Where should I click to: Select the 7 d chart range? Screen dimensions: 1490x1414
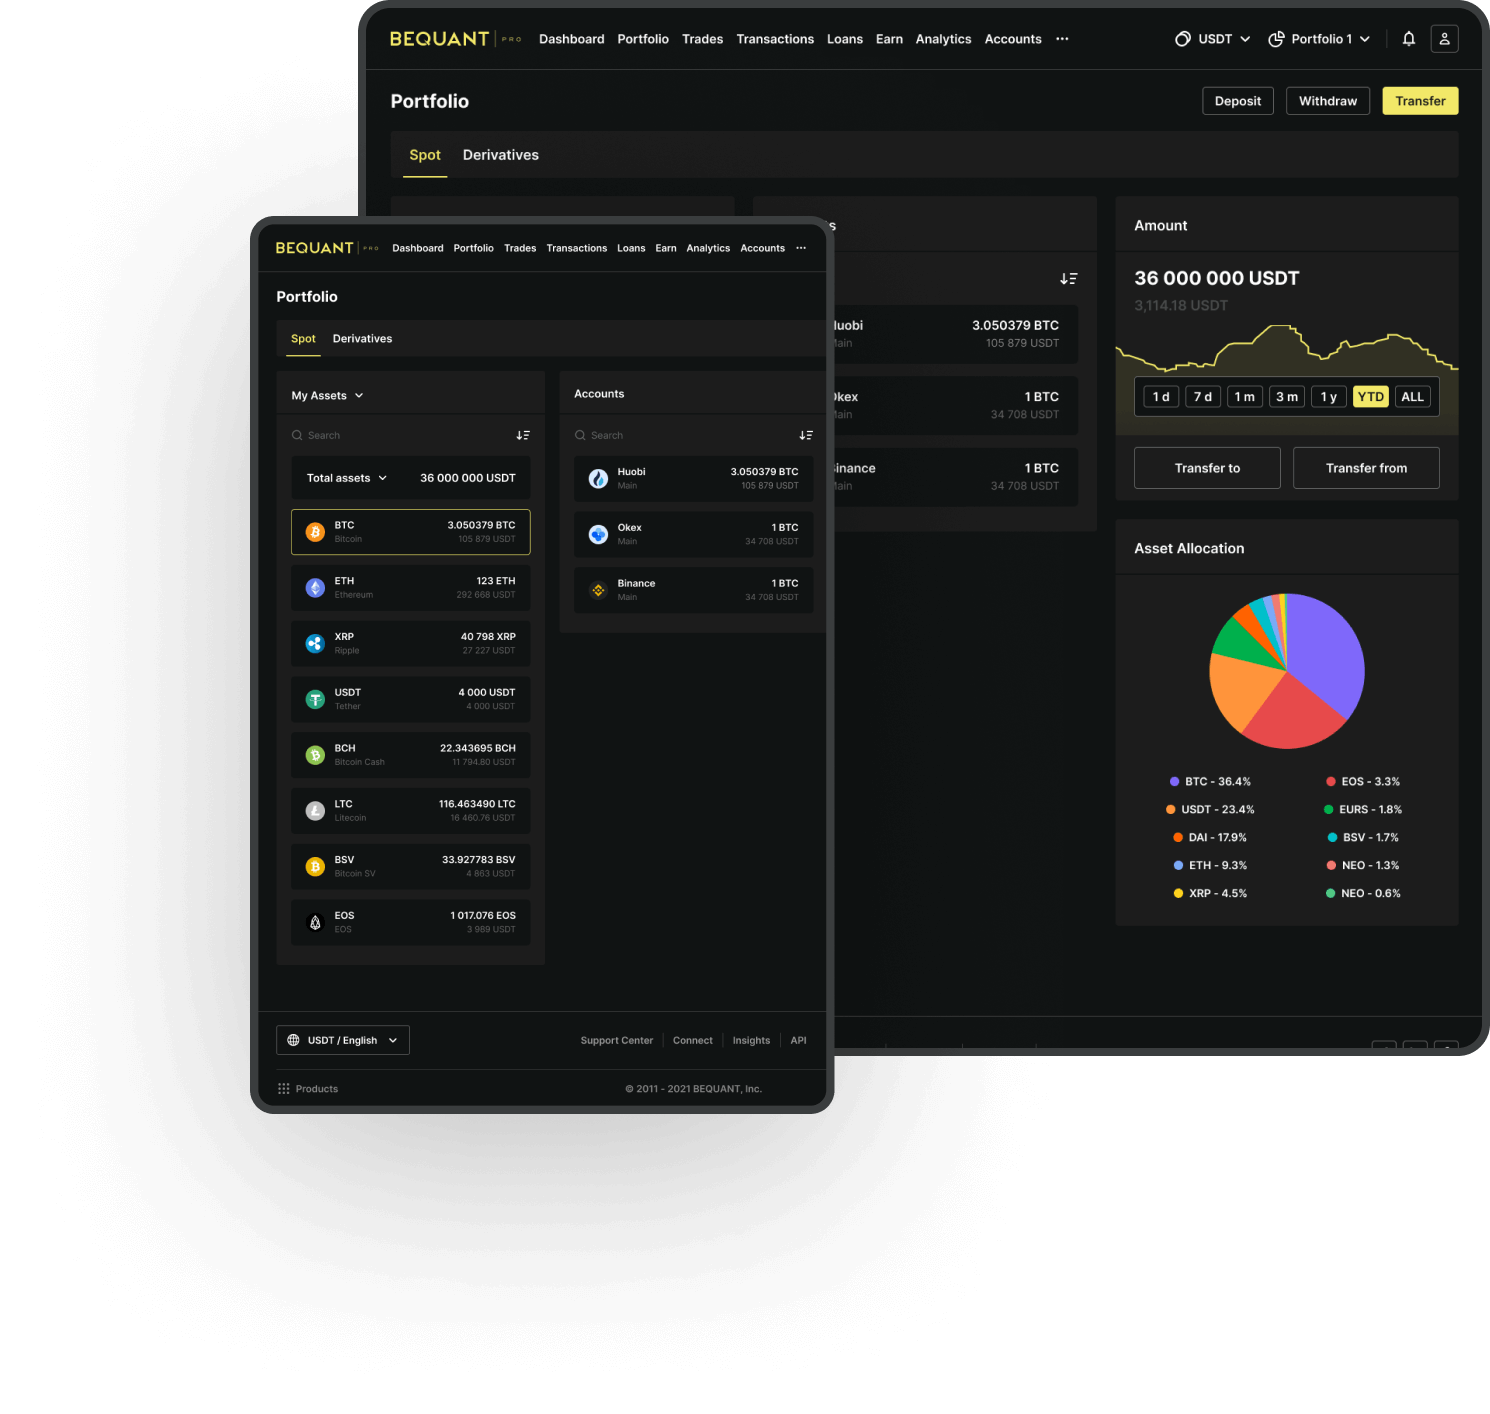pyautogui.click(x=1203, y=397)
